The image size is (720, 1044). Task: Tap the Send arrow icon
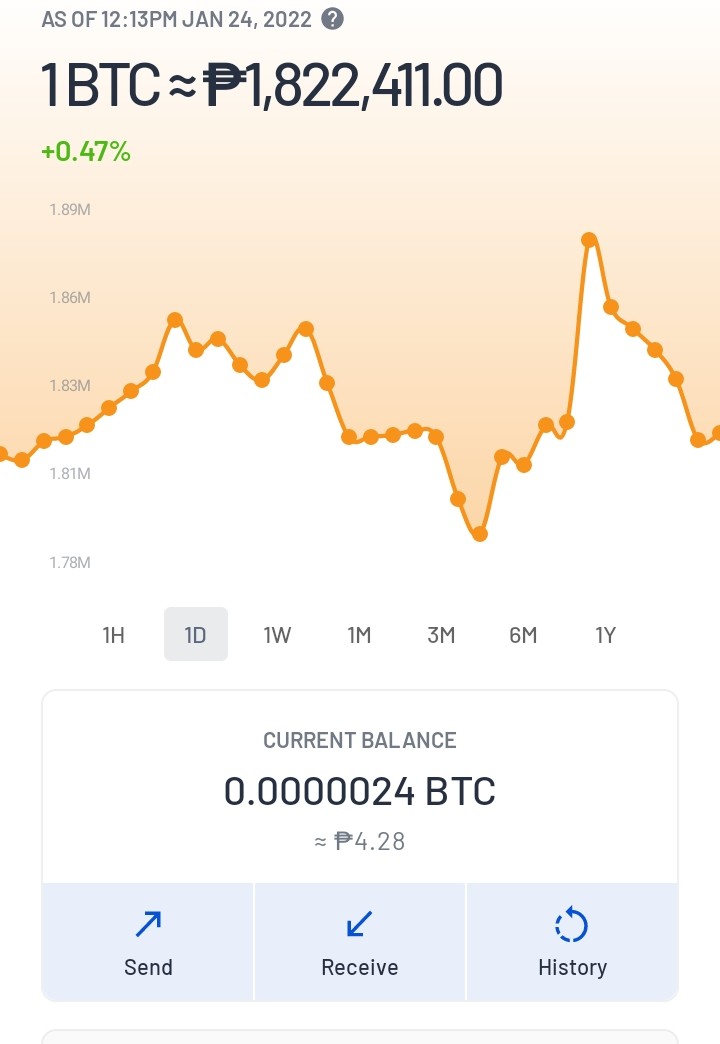(148, 924)
